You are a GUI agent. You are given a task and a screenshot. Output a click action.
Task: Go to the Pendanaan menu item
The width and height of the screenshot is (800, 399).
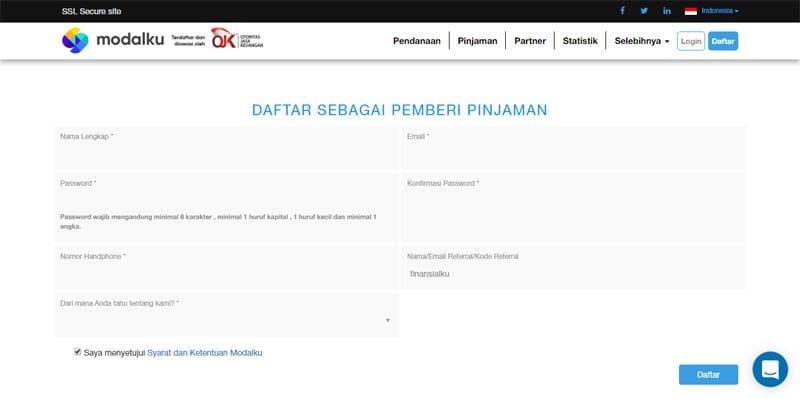tap(417, 41)
